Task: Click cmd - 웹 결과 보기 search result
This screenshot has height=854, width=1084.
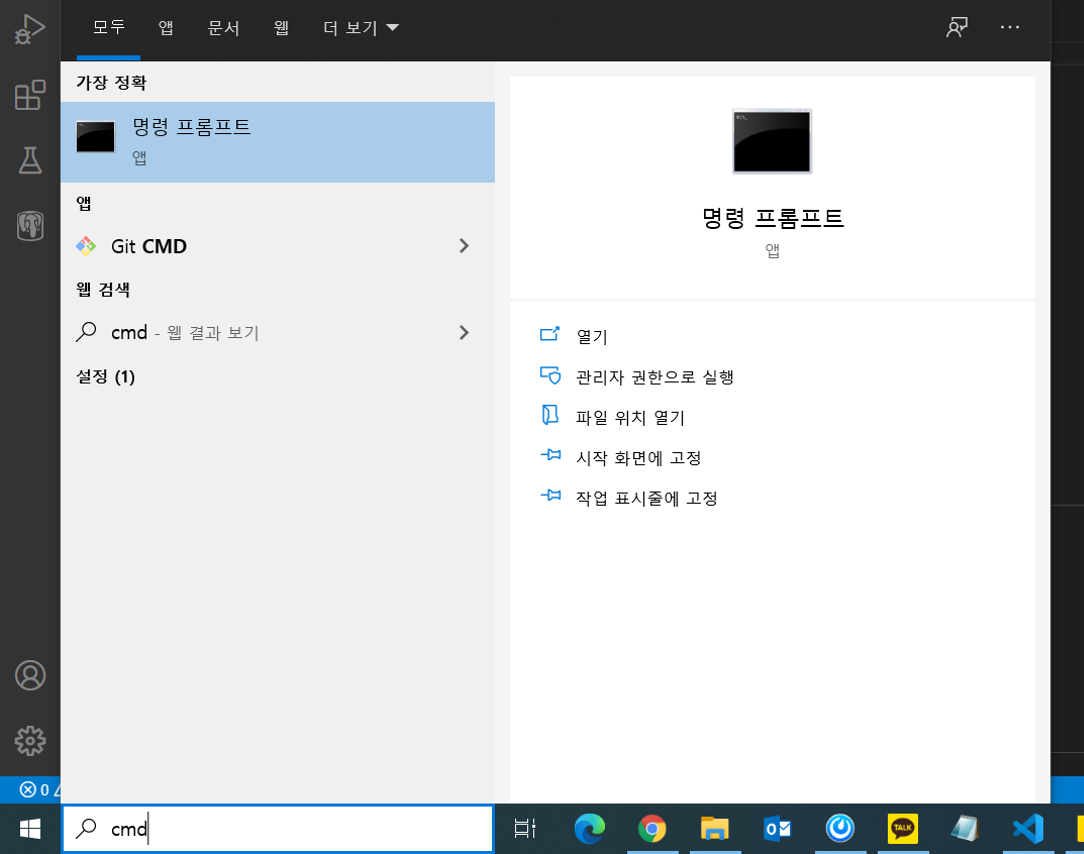Action: click(x=278, y=333)
